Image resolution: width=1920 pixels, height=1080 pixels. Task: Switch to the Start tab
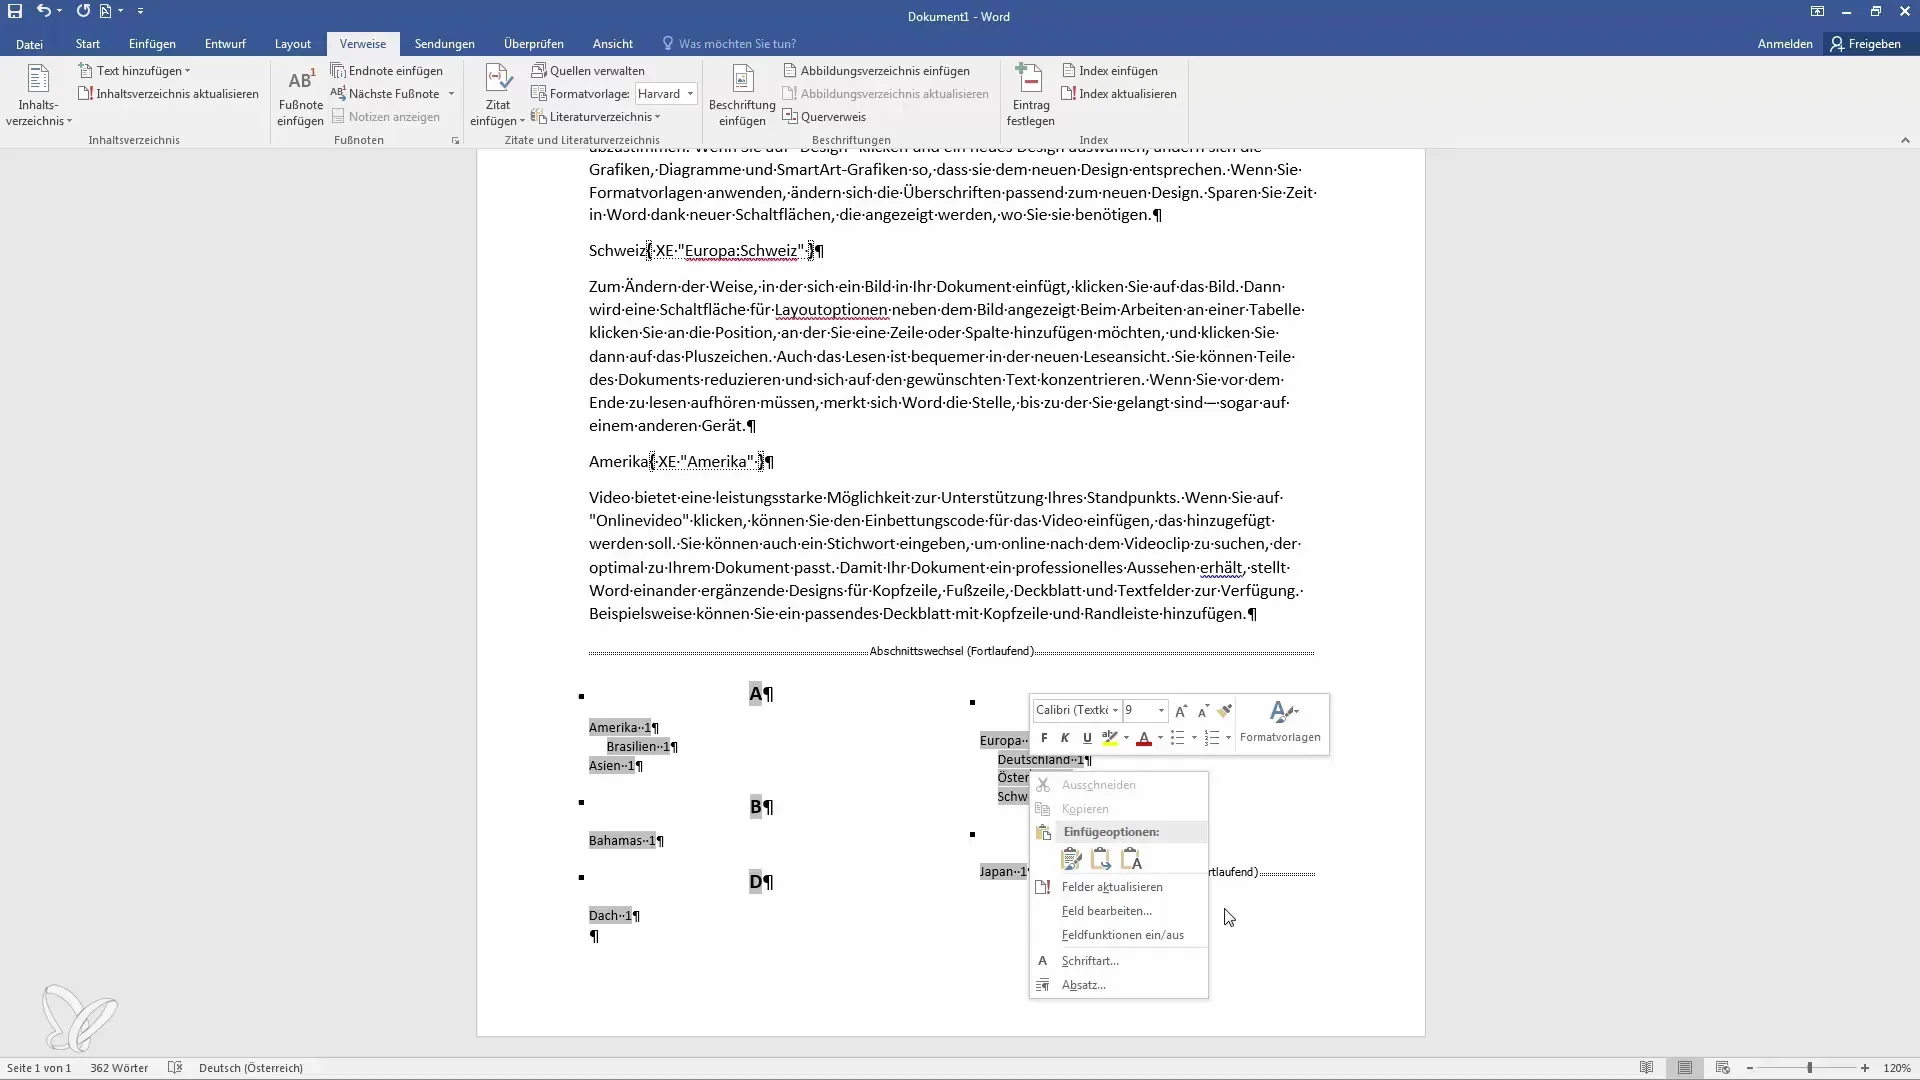click(88, 44)
